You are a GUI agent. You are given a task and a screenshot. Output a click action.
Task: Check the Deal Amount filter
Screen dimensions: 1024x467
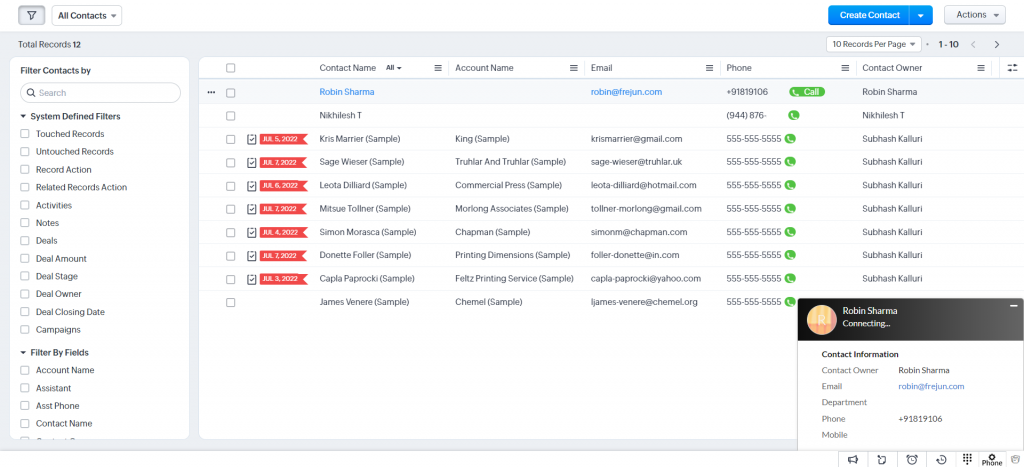(x=25, y=259)
